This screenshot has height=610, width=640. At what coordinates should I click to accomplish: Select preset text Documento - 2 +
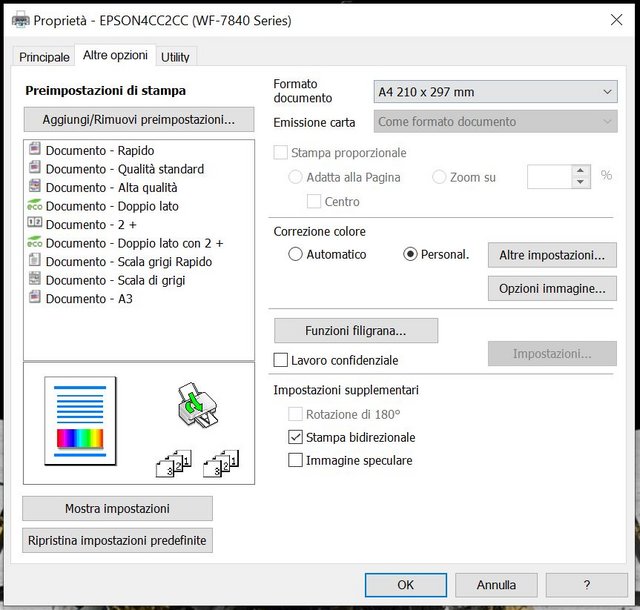(91, 225)
